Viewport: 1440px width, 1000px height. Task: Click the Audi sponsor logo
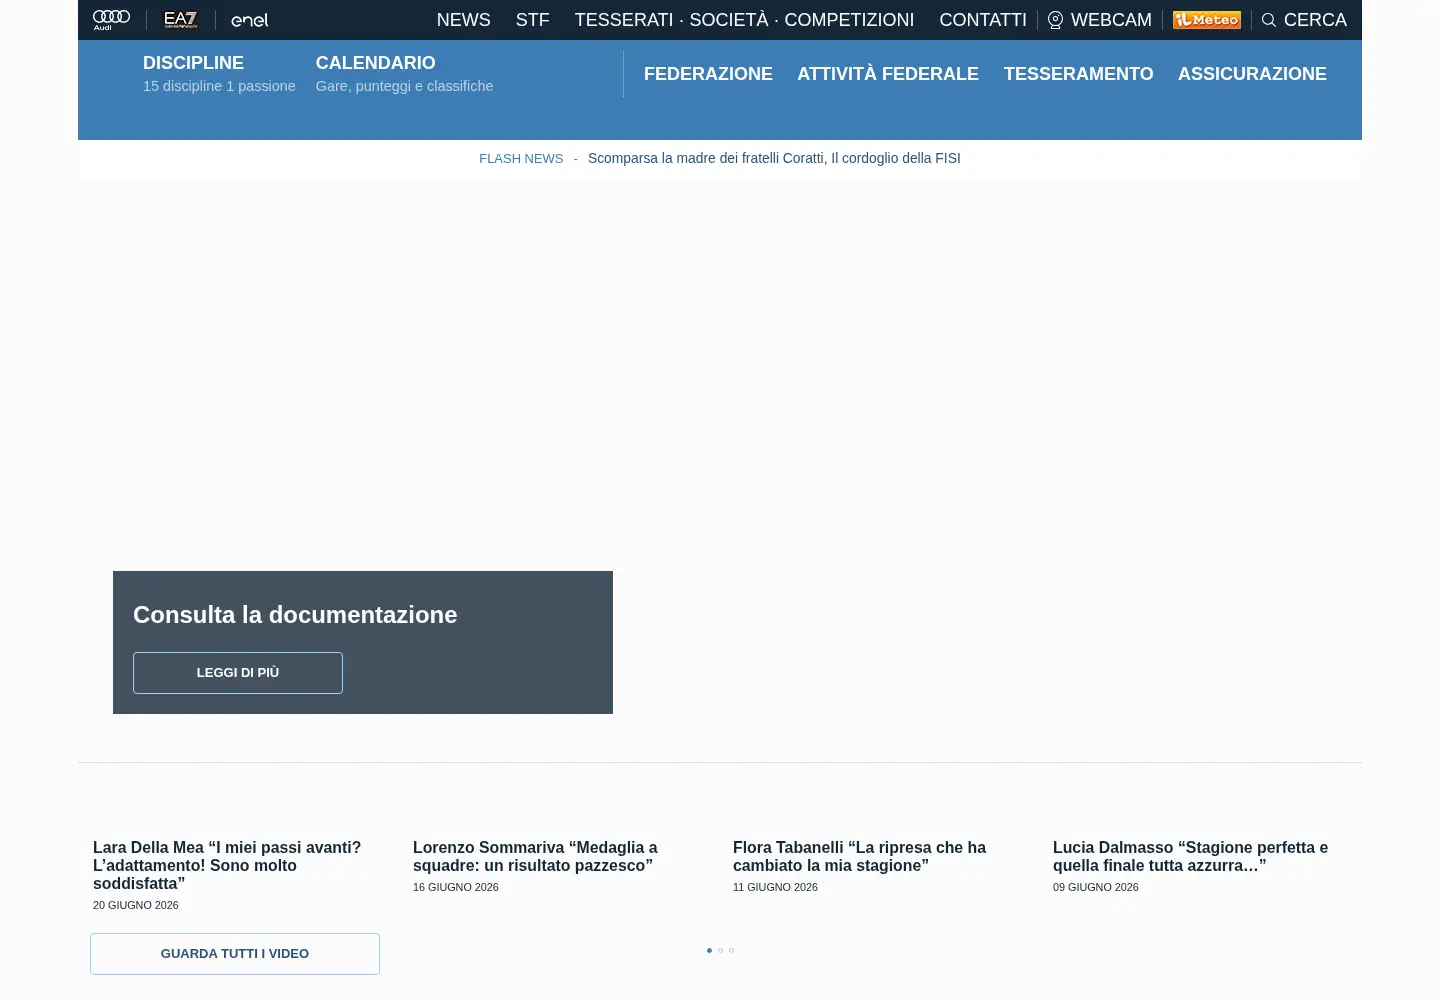point(111,20)
